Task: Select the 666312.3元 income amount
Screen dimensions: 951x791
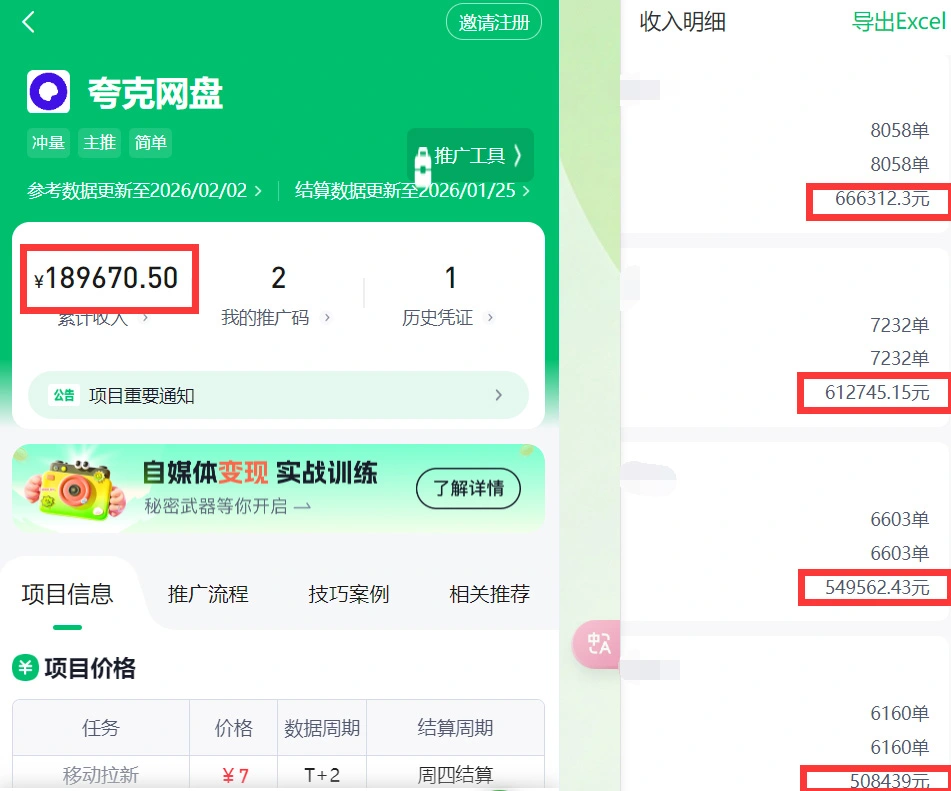Action: pos(882,199)
